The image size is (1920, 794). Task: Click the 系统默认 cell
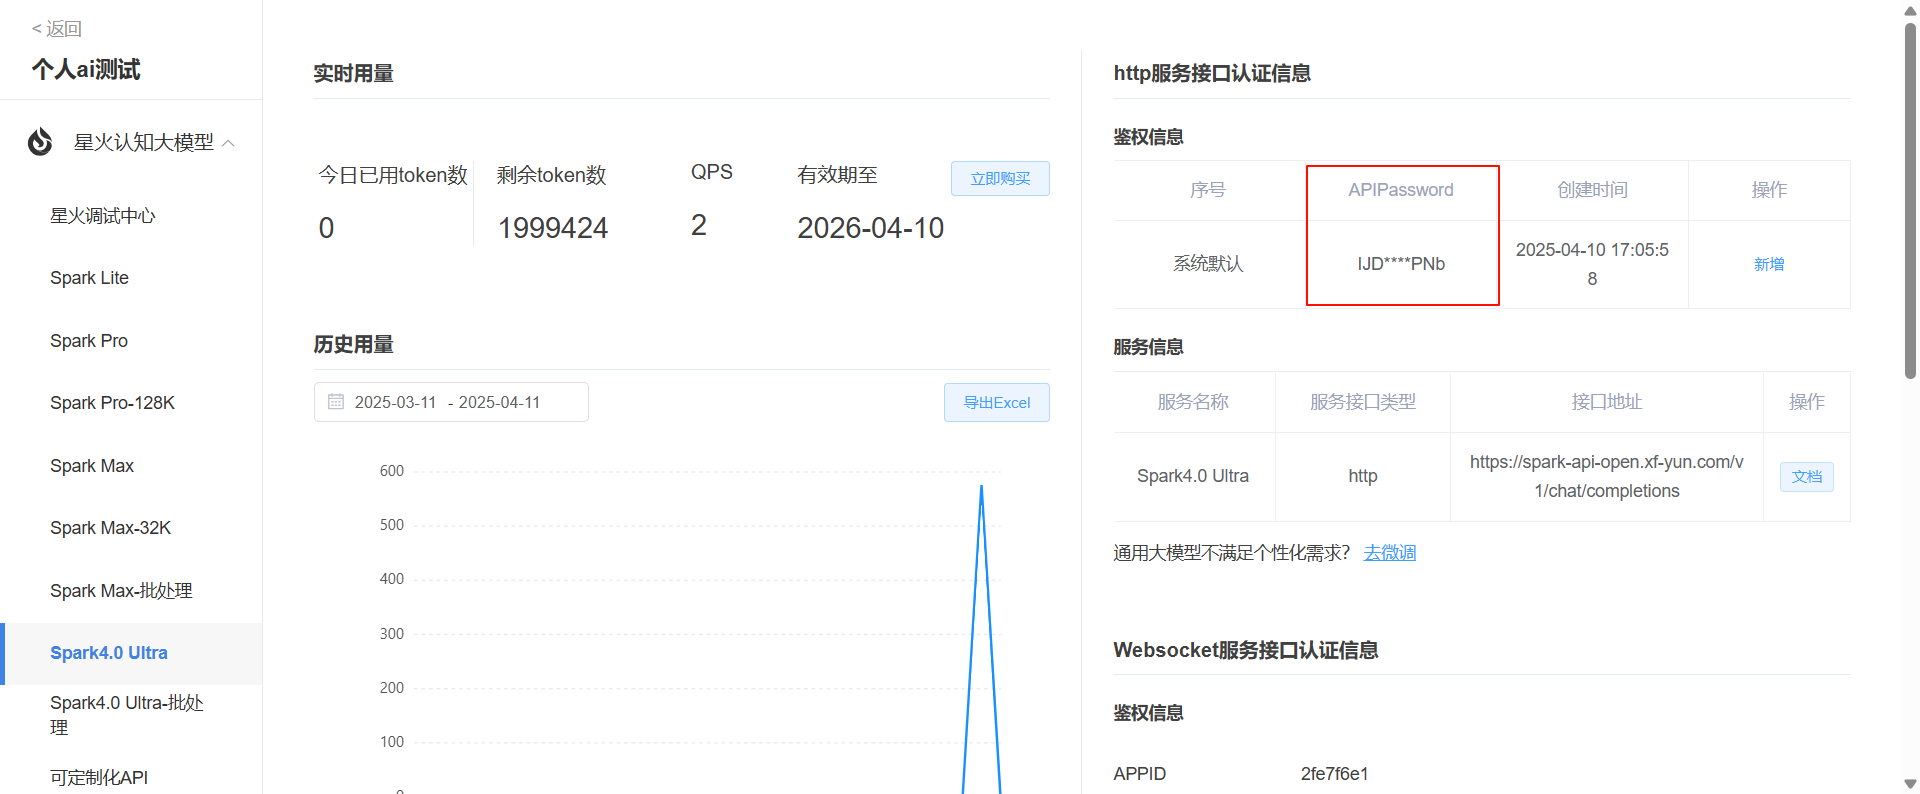[x=1208, y=264]
